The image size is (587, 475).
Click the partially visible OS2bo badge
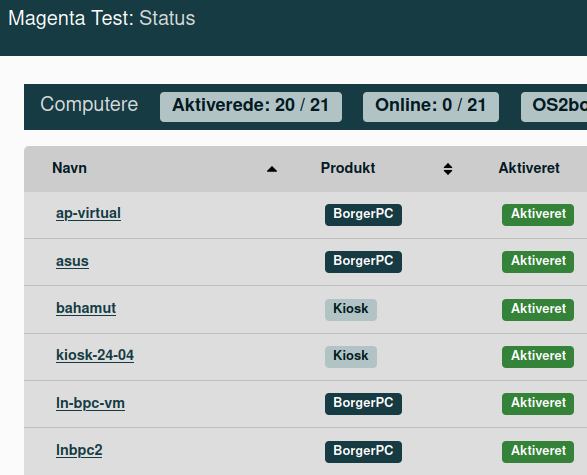pos(554,107)
